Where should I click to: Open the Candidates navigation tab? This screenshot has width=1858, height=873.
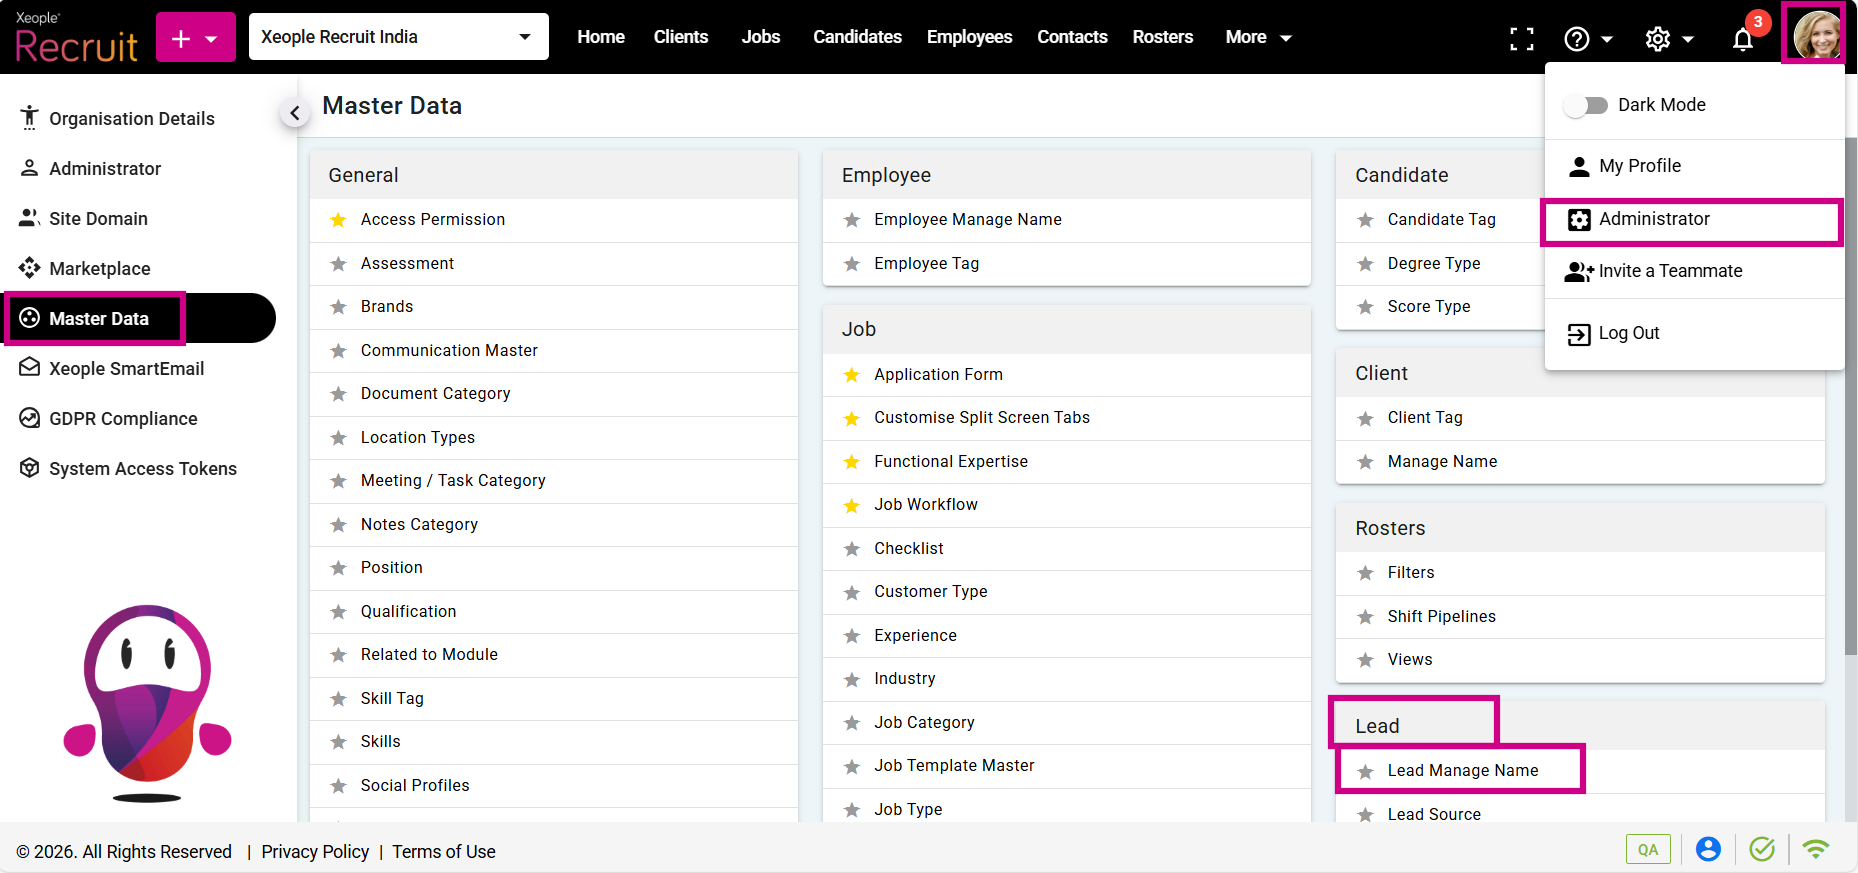point(857,37)
